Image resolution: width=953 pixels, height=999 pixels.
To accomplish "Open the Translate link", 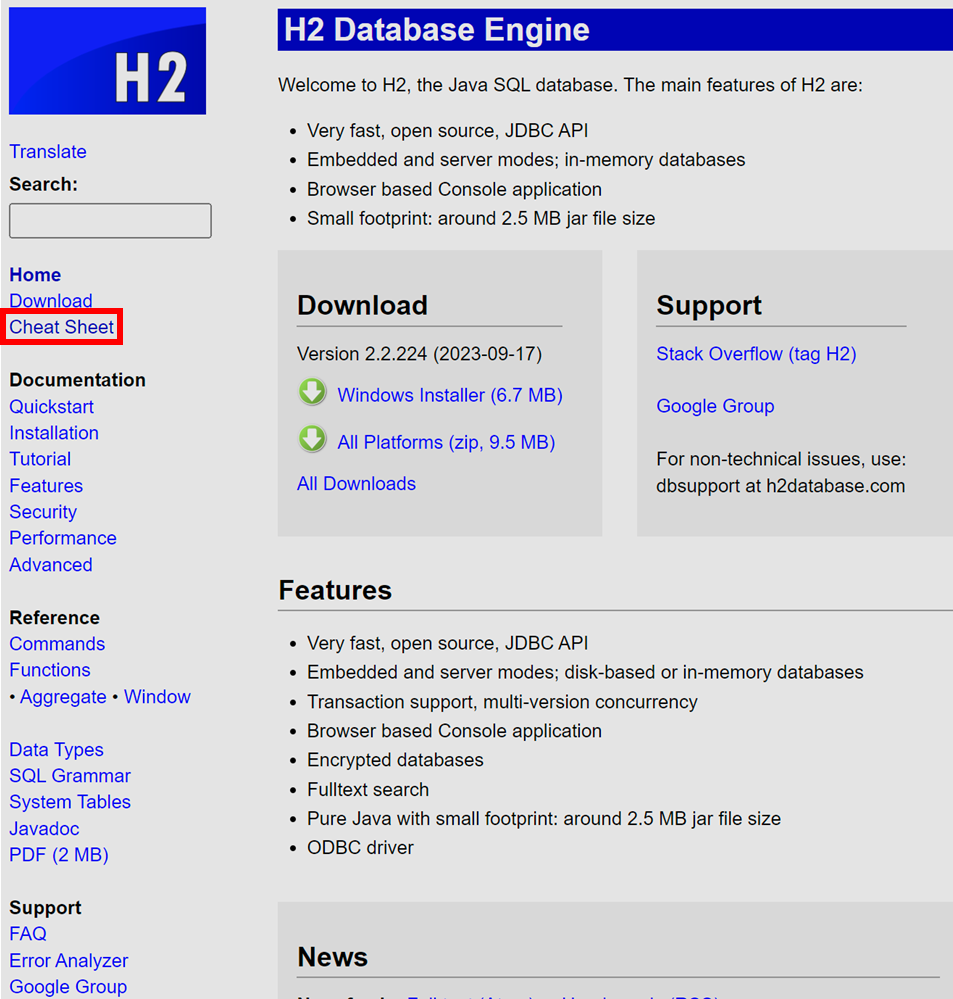I will click(x=48, y=152).
